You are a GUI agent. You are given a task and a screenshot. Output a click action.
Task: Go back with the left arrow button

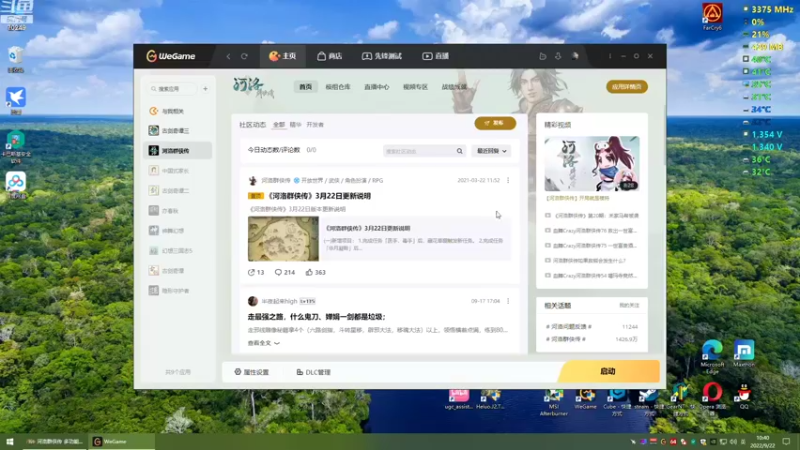[228, 56]
